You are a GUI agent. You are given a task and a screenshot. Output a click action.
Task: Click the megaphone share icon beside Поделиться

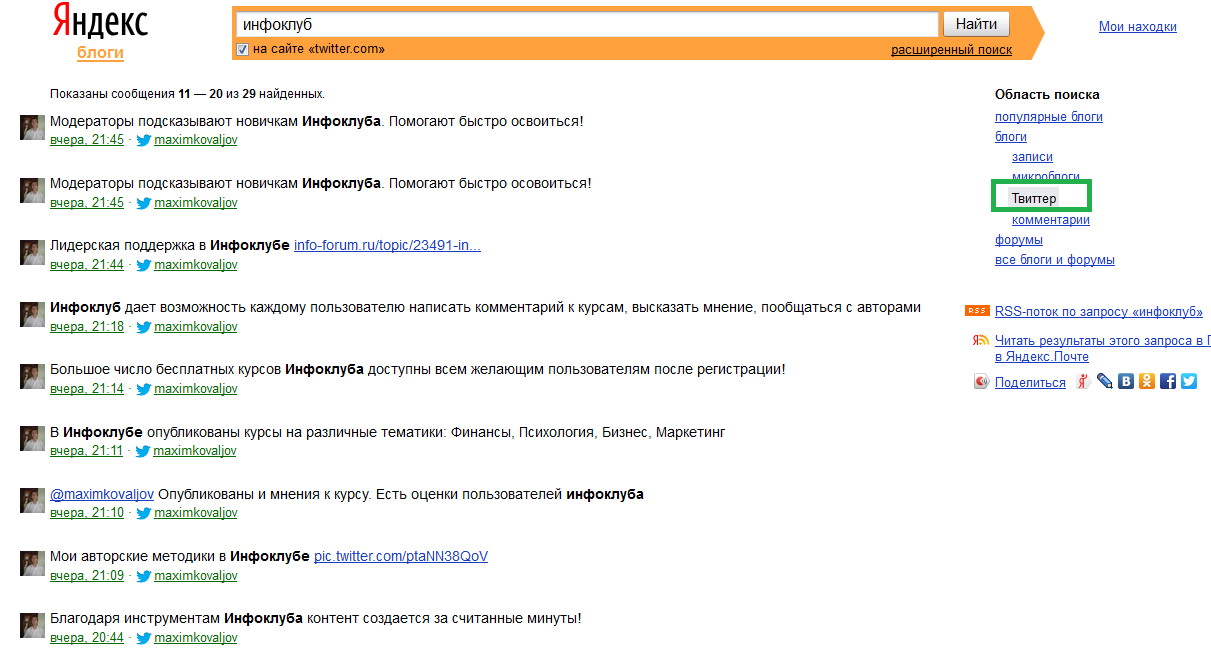pos(982,382)
